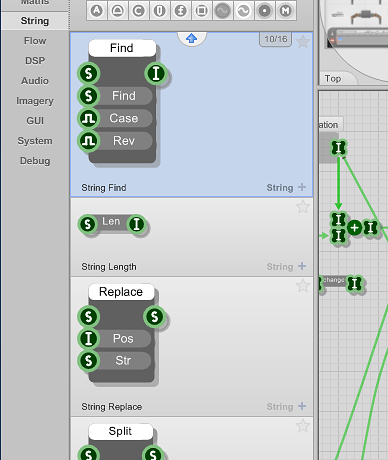Select the 'f' type filter icon
Image resolution: width=388 pixels, height=460 pixels.
click(181, 11)
